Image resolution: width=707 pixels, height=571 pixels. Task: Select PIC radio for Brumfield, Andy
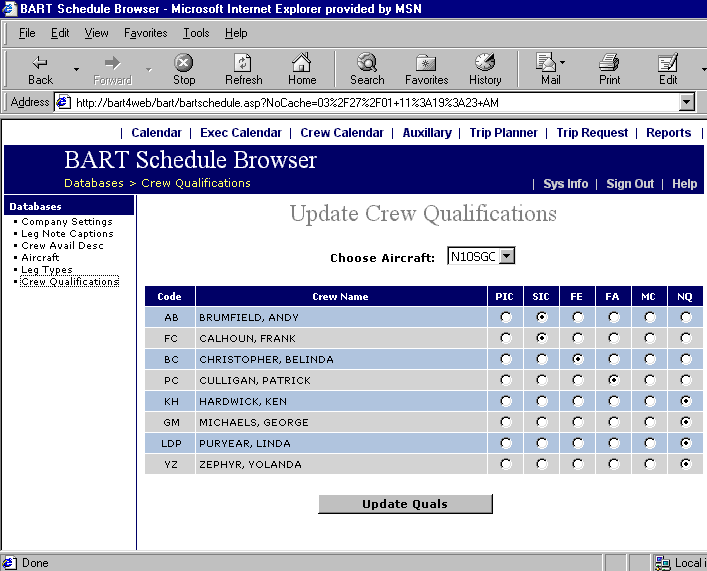pyautogui.click(x=506, y=317)
